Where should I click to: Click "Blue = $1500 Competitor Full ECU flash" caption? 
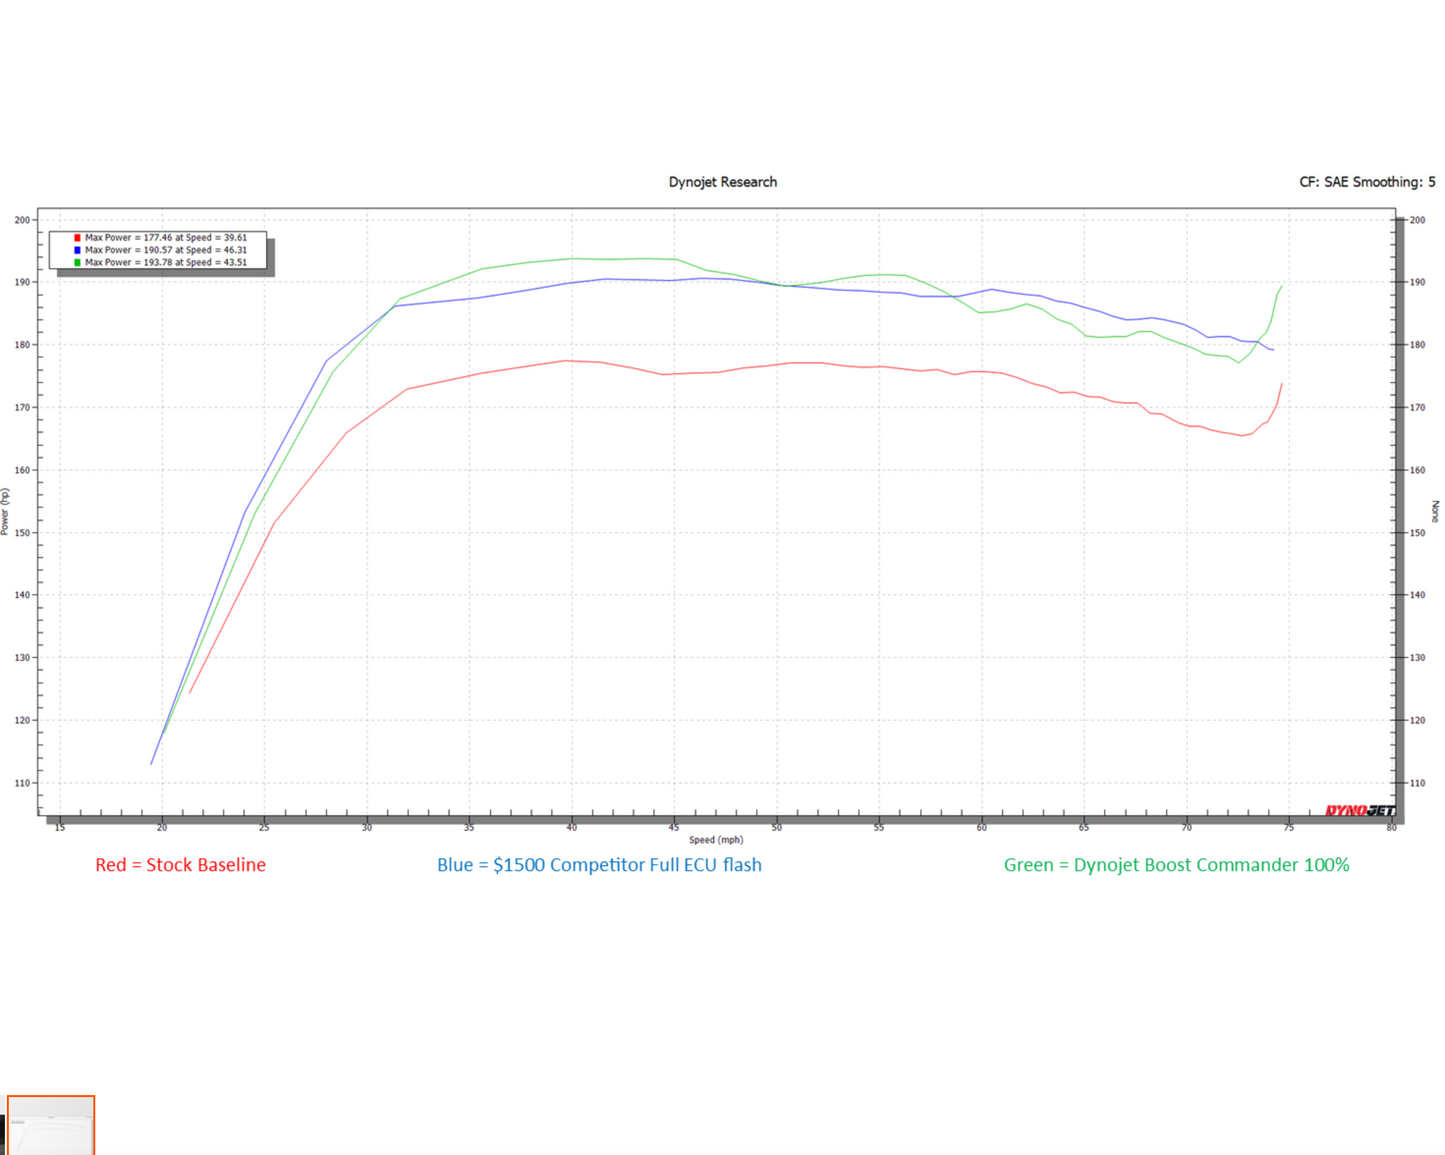coord(599,865)
